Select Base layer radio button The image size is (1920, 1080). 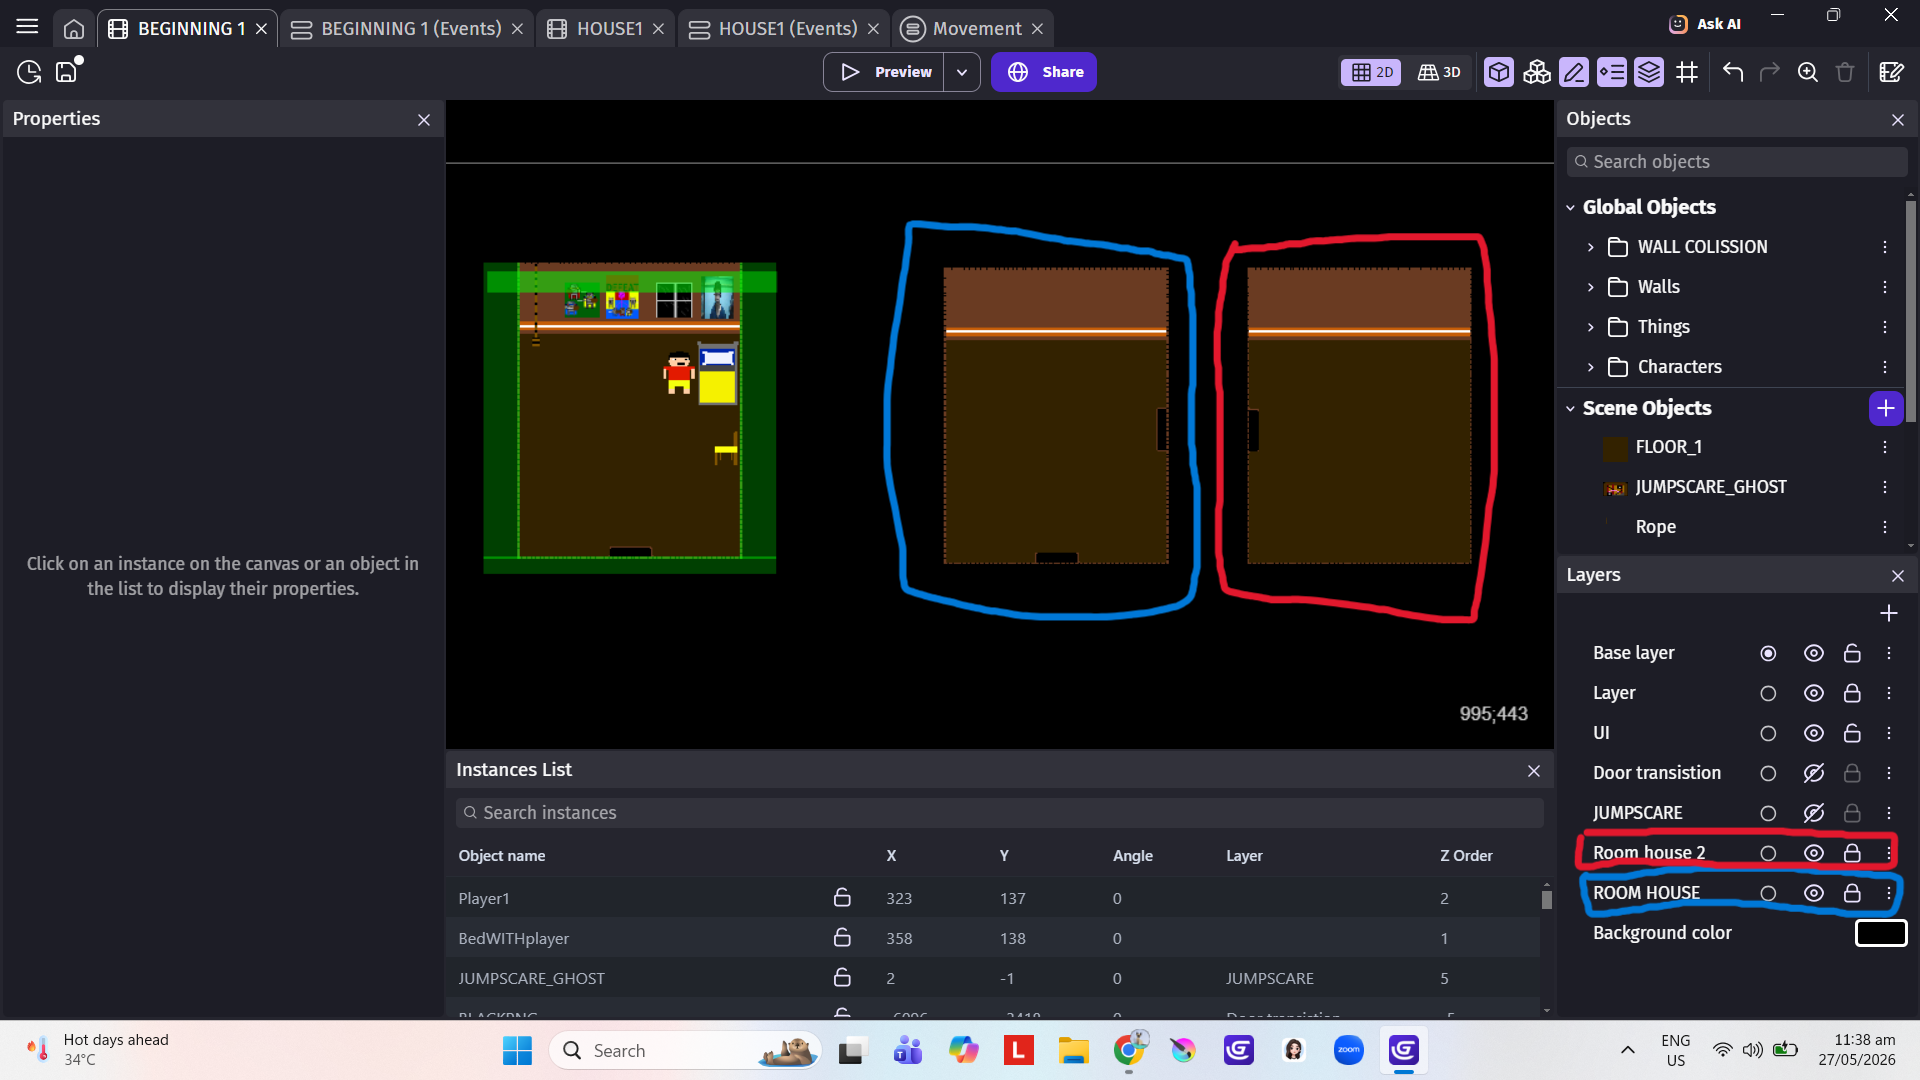pyautogui.click(x=1768, y=653)
